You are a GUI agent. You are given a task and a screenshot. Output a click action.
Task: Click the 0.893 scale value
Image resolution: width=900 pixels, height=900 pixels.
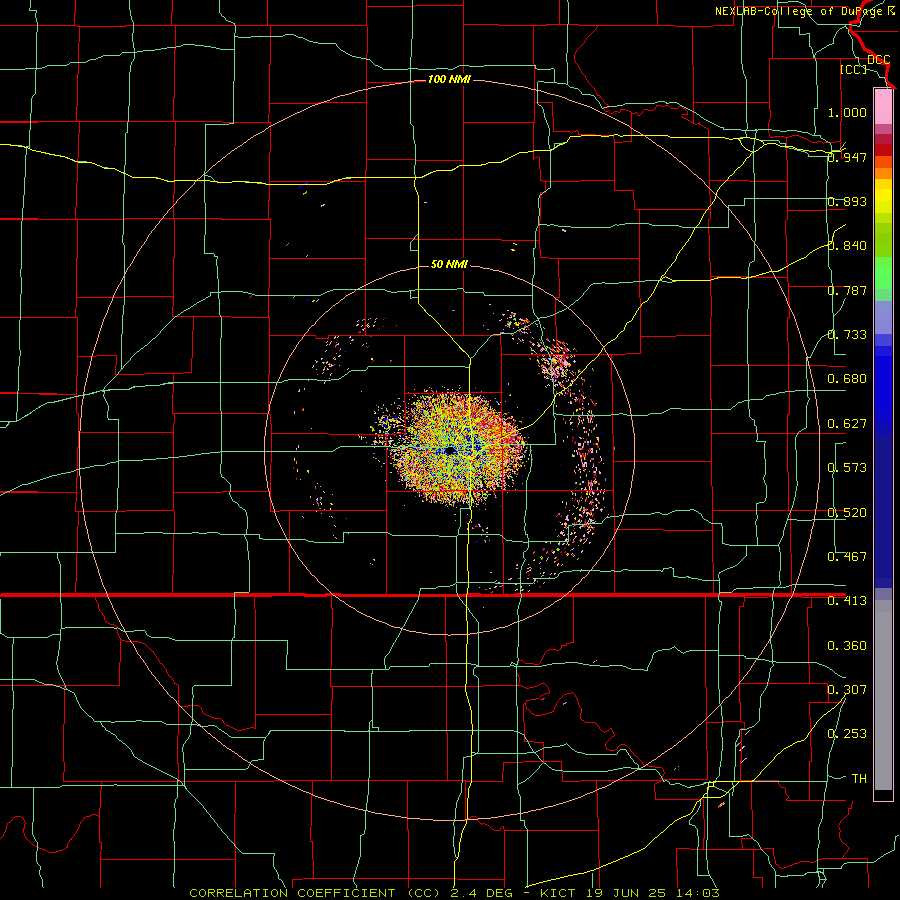point(847,201)
